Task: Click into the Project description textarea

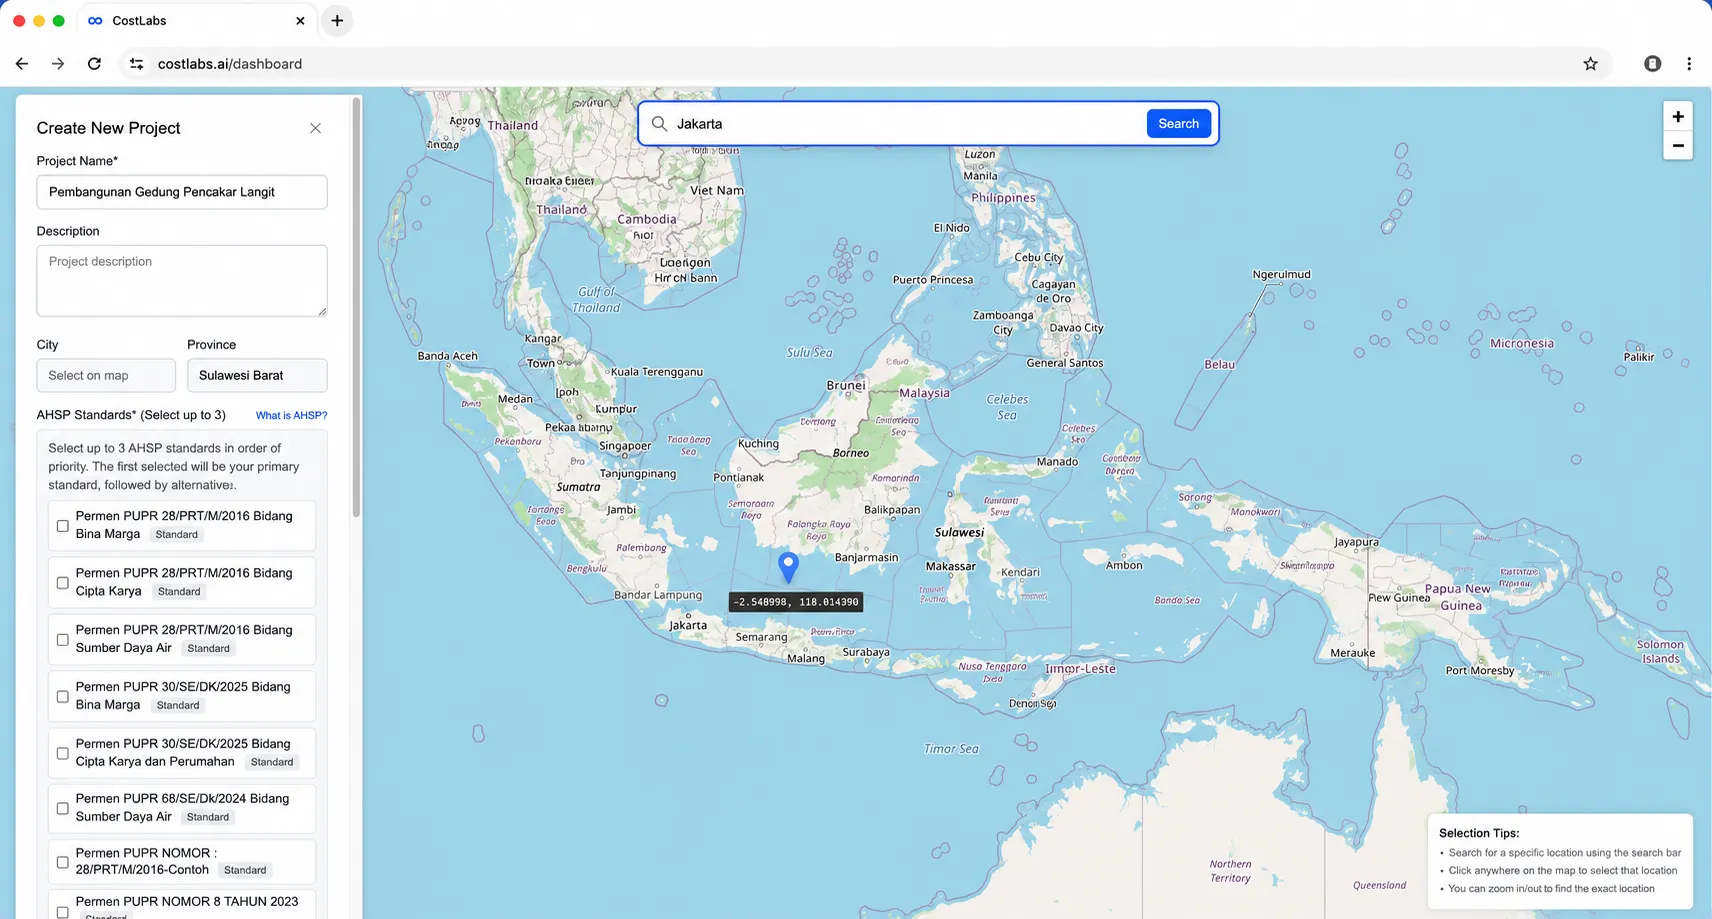Action: tap(182, 281)
